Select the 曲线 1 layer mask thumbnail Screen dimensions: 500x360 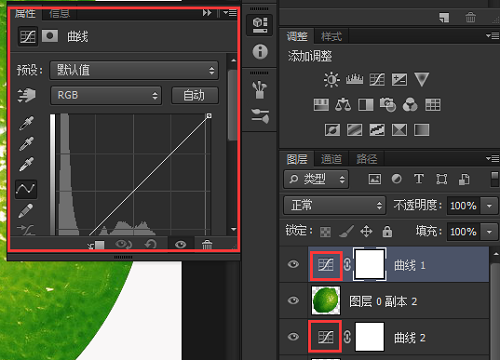(370, 265)
